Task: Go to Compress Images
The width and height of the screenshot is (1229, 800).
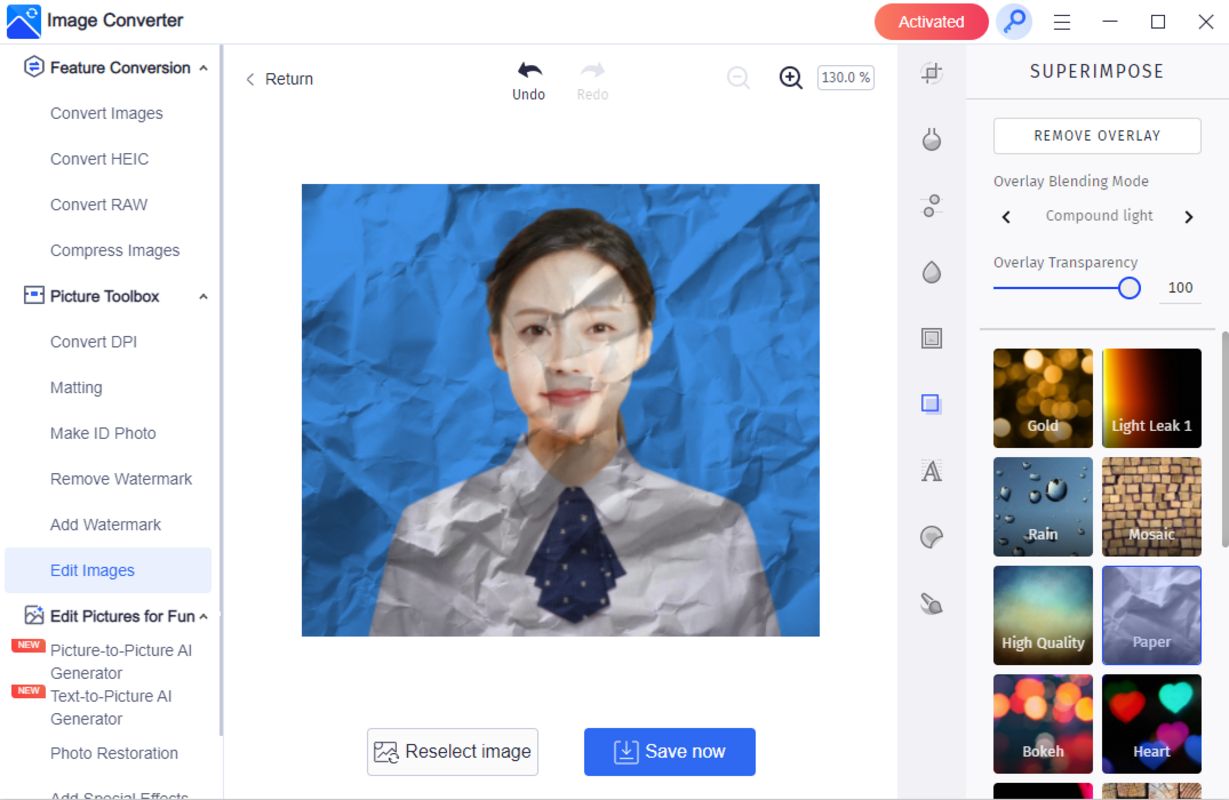Action: tap(115, 250)
